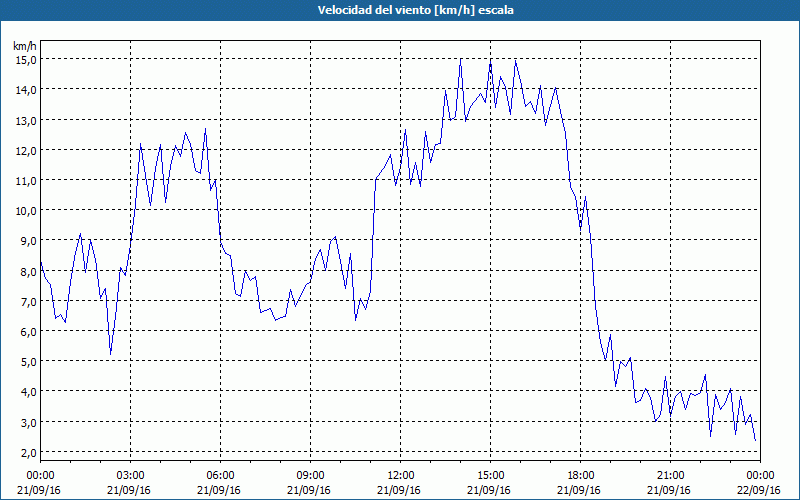Click the 03:00 time axis label
The image size is (800, 500).
click(131, 476)
